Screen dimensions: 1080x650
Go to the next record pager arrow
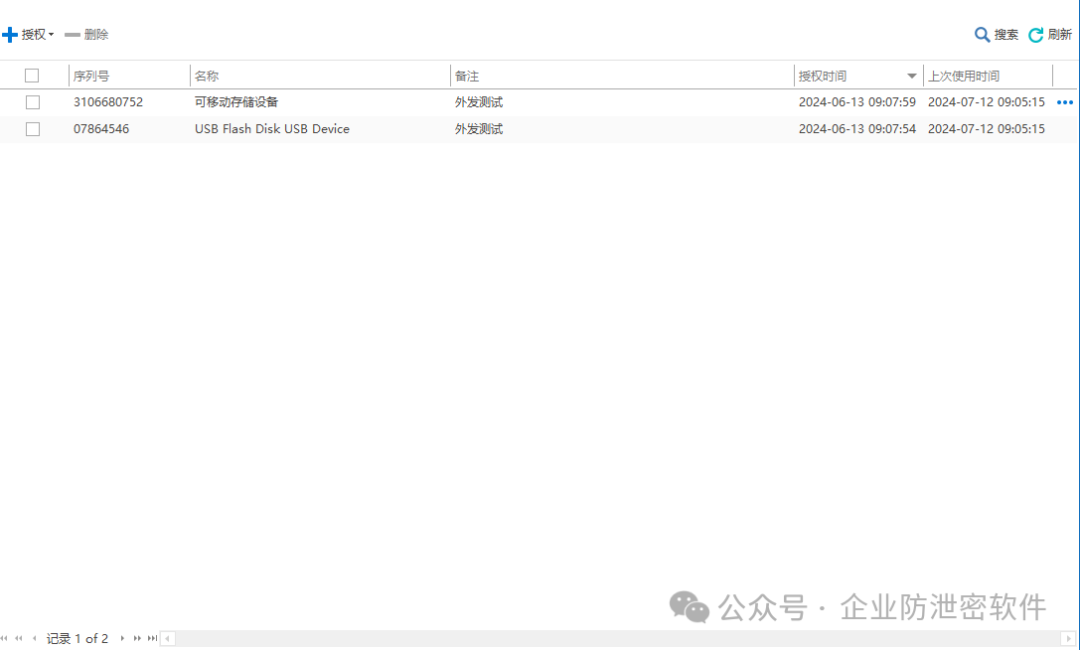tap(123, 639)
